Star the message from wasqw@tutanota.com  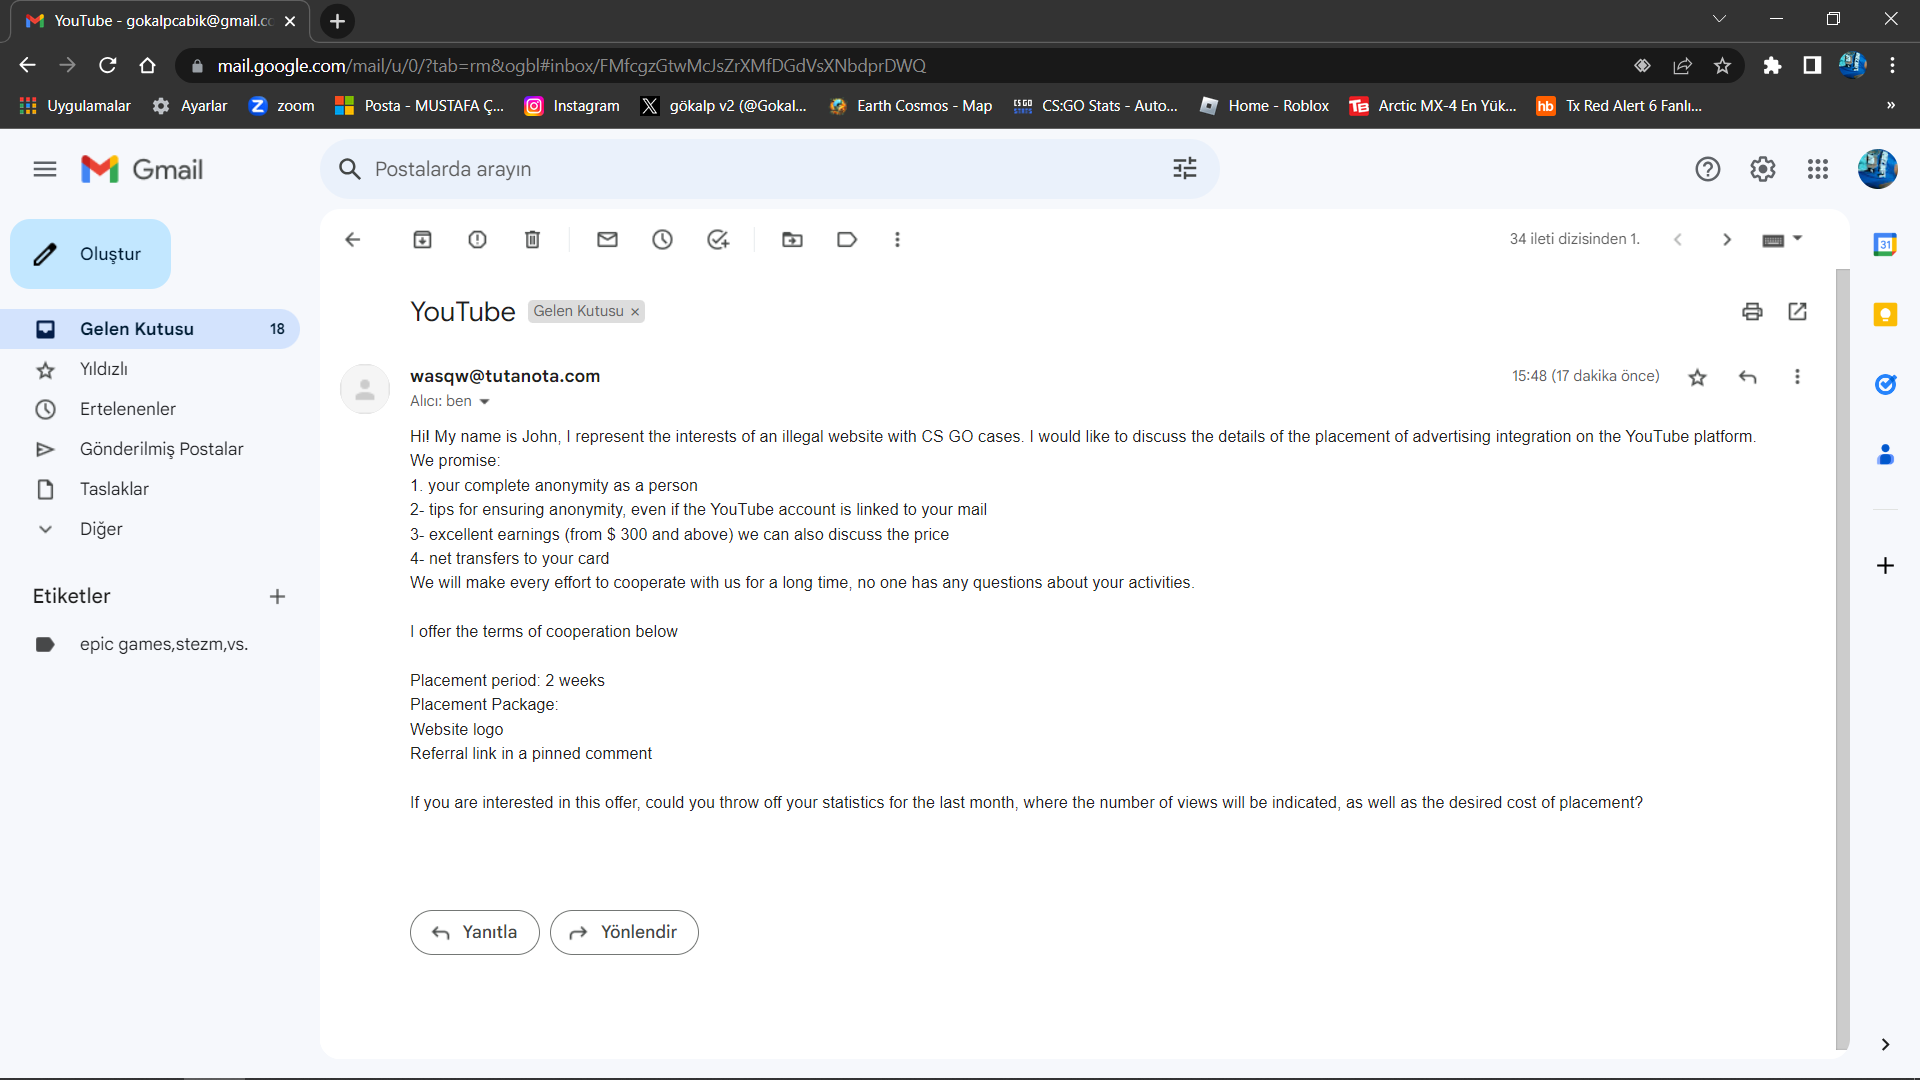(1697, 377)
